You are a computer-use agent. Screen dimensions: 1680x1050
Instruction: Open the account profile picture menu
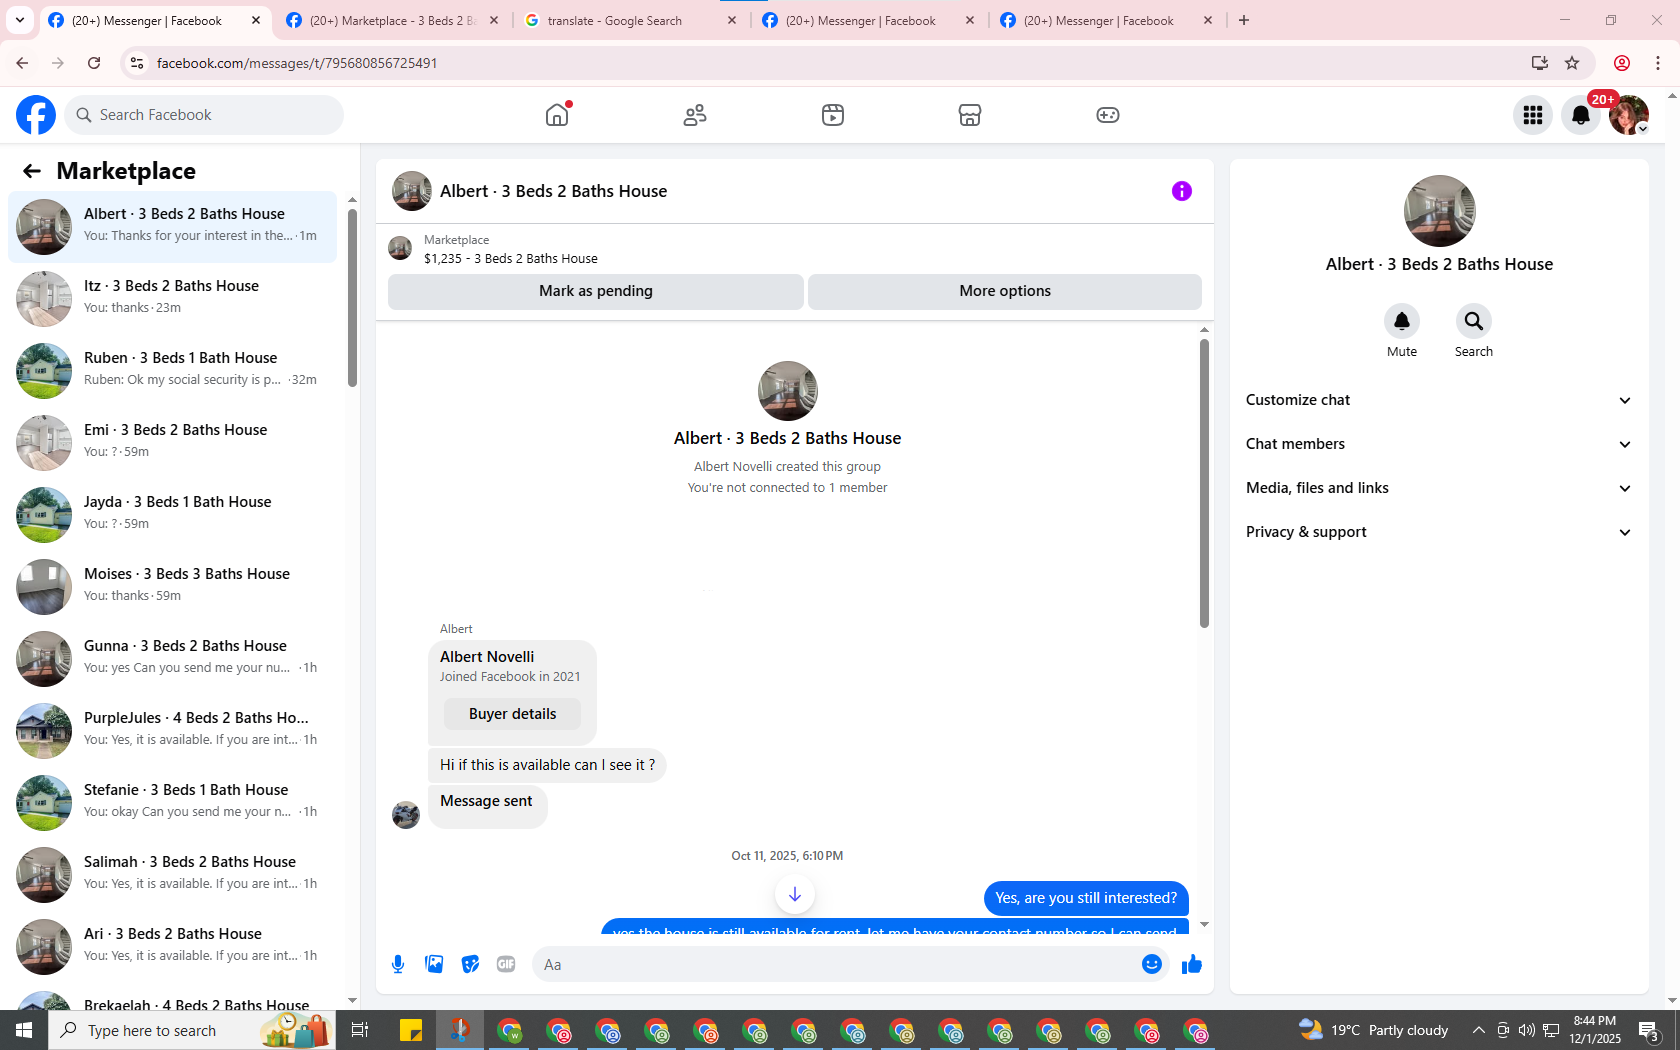coord(1629,115)
